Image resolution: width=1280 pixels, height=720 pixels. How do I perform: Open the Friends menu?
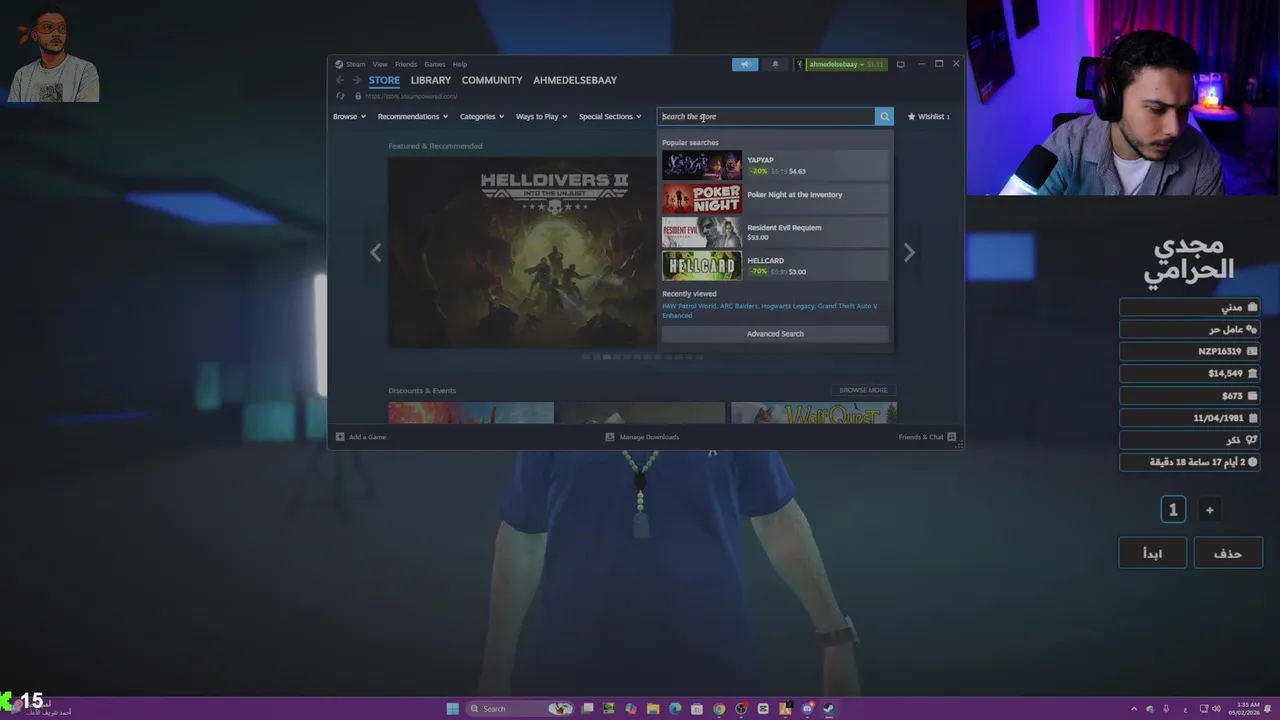click(x=406, y=64)
